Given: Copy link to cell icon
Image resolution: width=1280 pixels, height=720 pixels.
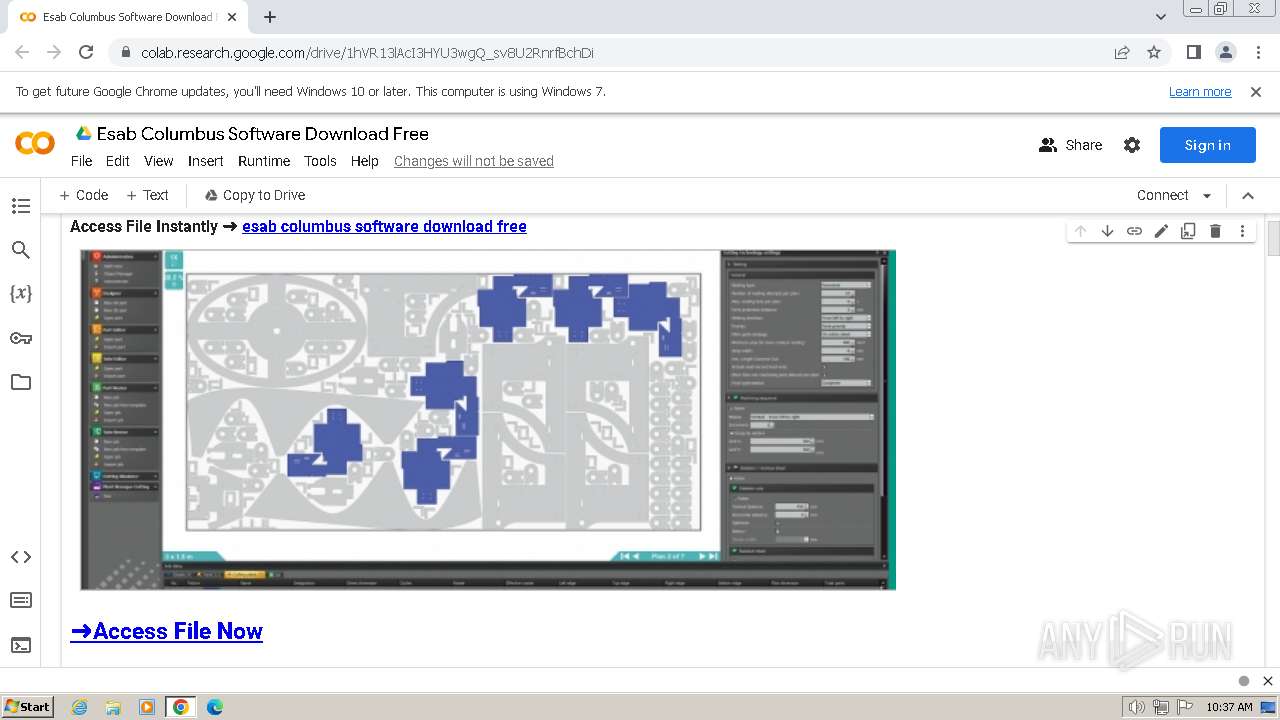Looking at the screenshot, I should tap(1134, 231).
